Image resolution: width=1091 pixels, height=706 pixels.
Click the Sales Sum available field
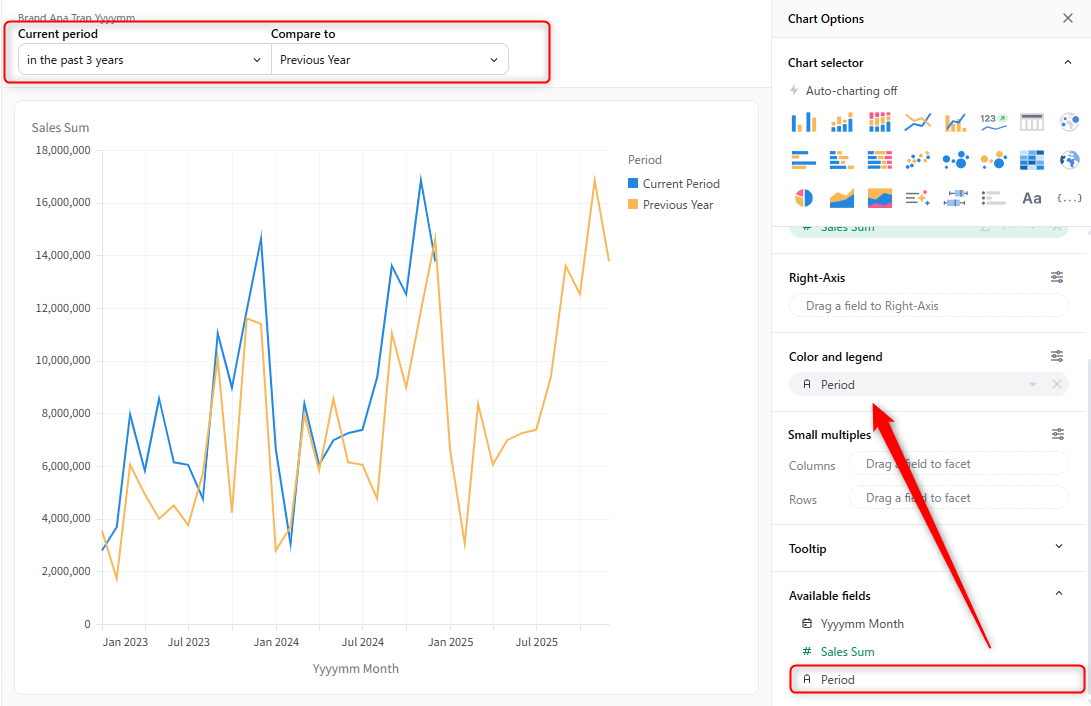(847, 652)
